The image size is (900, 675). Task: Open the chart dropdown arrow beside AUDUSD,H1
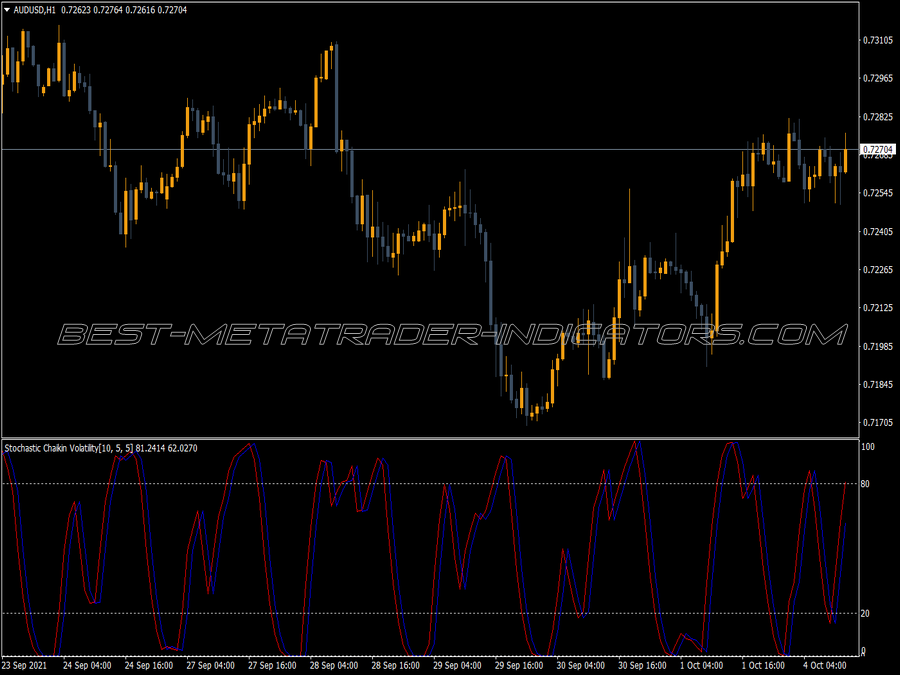point(7,10)
